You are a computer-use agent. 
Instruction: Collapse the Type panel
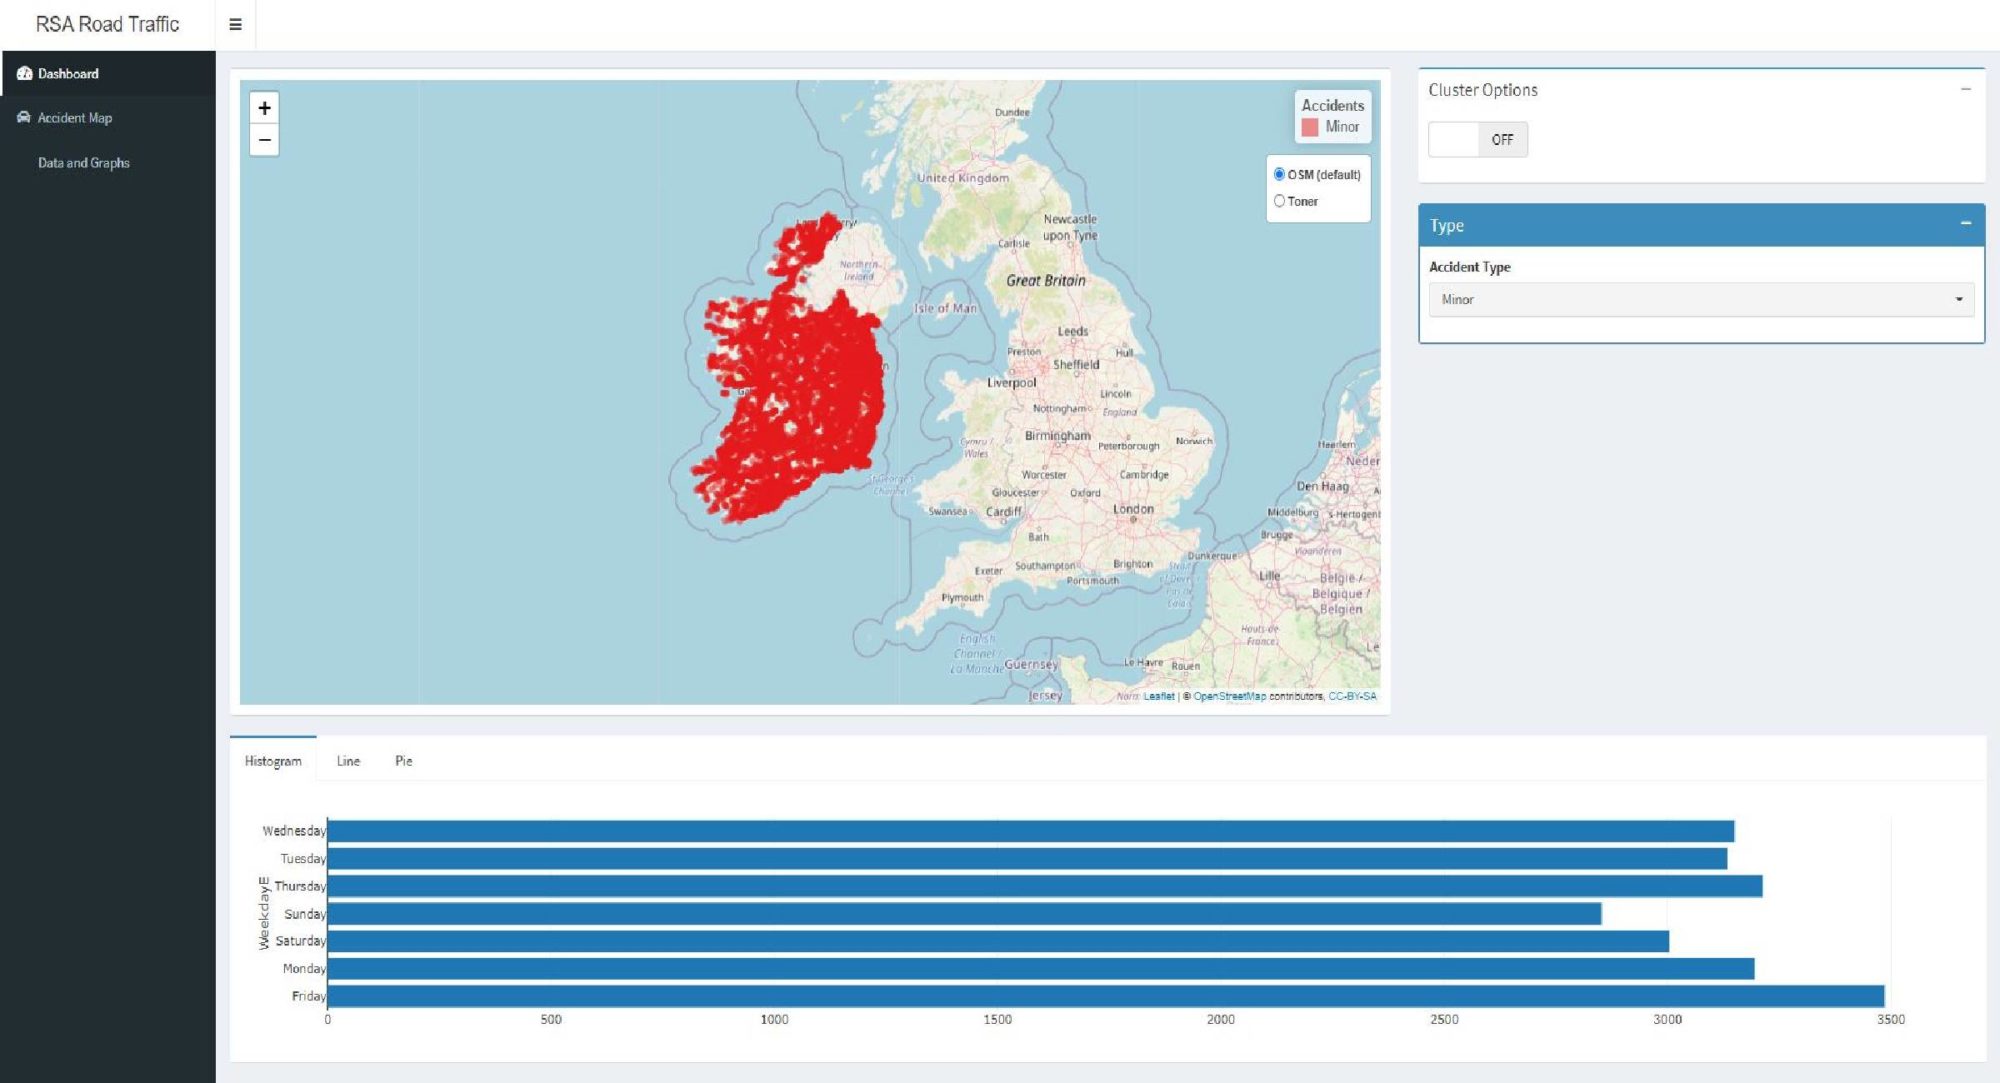tap(1965, 224)
